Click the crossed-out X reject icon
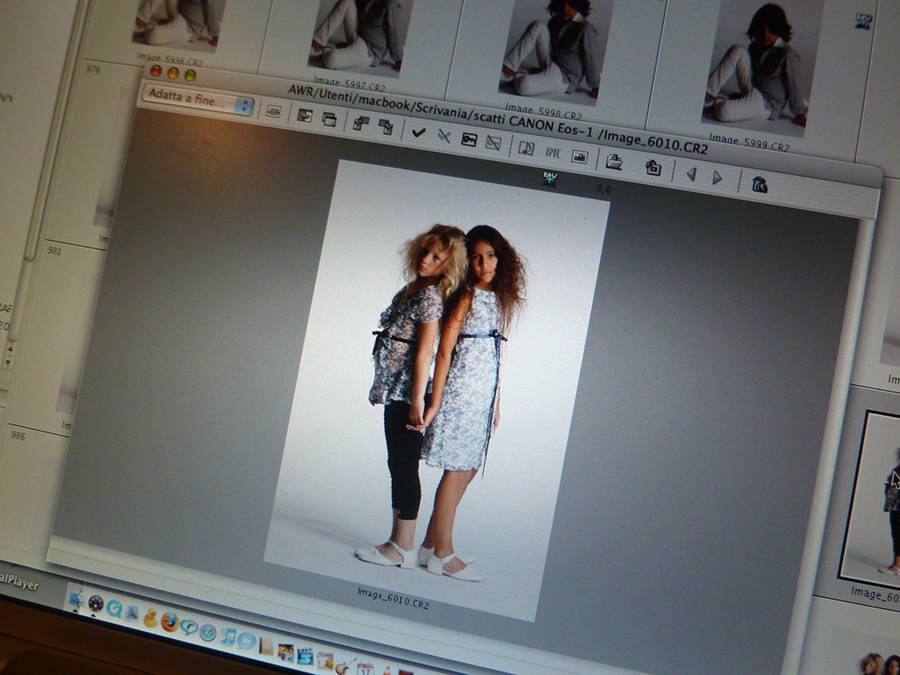The height and width of the screenshot is (675, 900). pos(443,136)
